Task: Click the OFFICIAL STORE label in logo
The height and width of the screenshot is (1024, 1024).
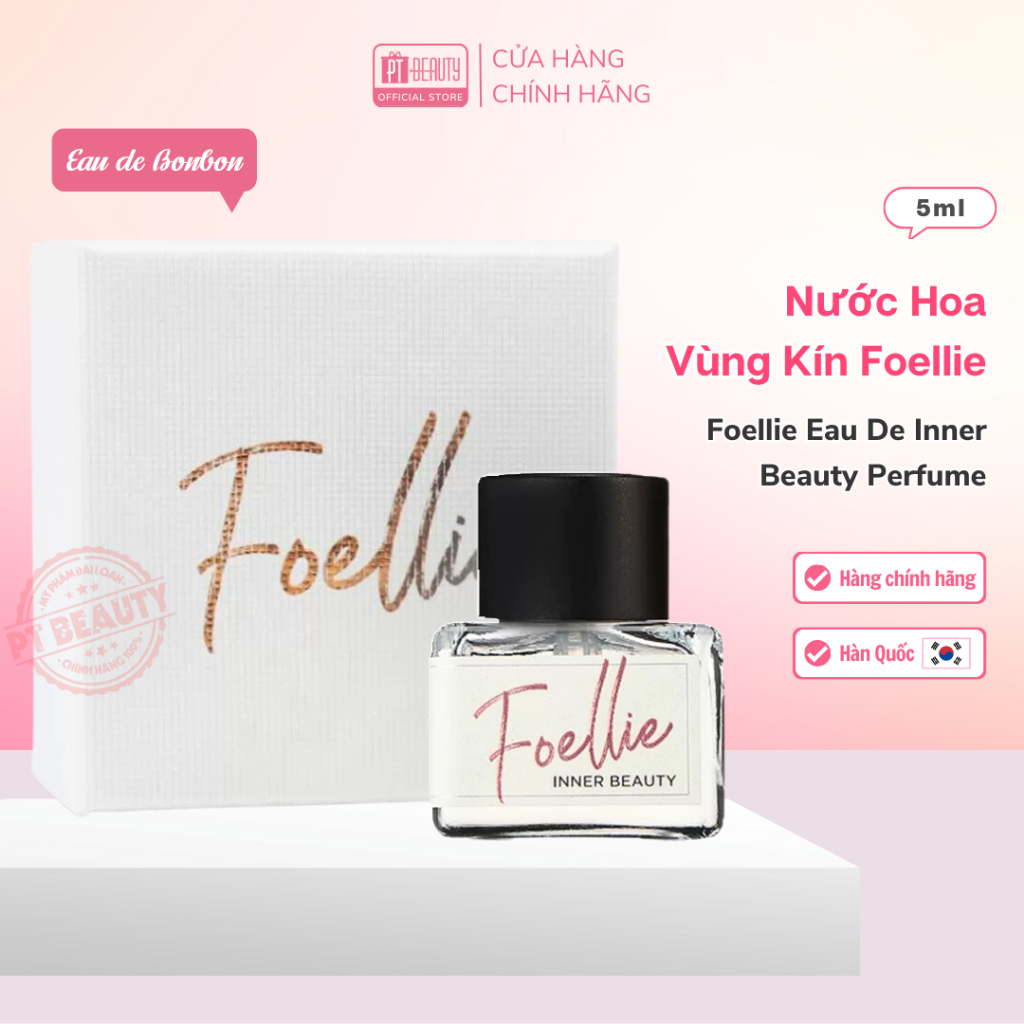Action: coord(421,97)
